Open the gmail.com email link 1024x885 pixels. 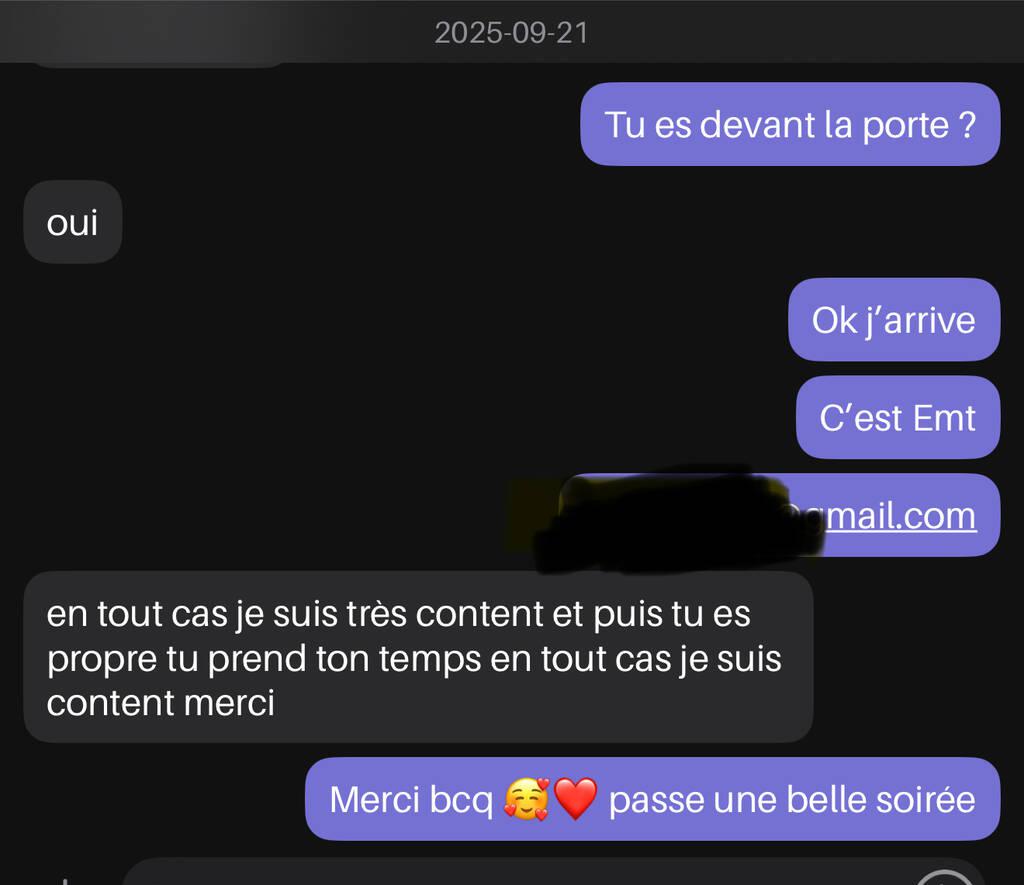[x=900, y=516]
